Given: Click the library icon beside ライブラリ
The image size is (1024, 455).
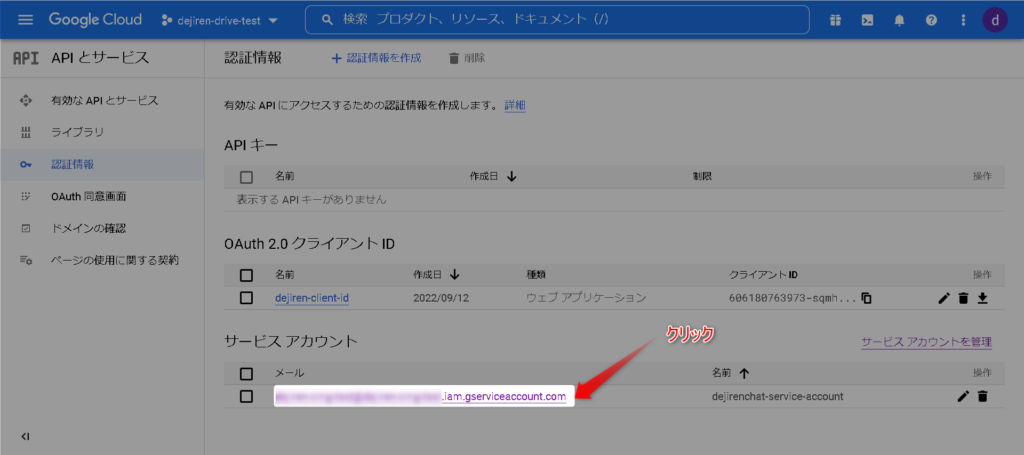Looking at the screenshot, I should click(x=25, y=133).
